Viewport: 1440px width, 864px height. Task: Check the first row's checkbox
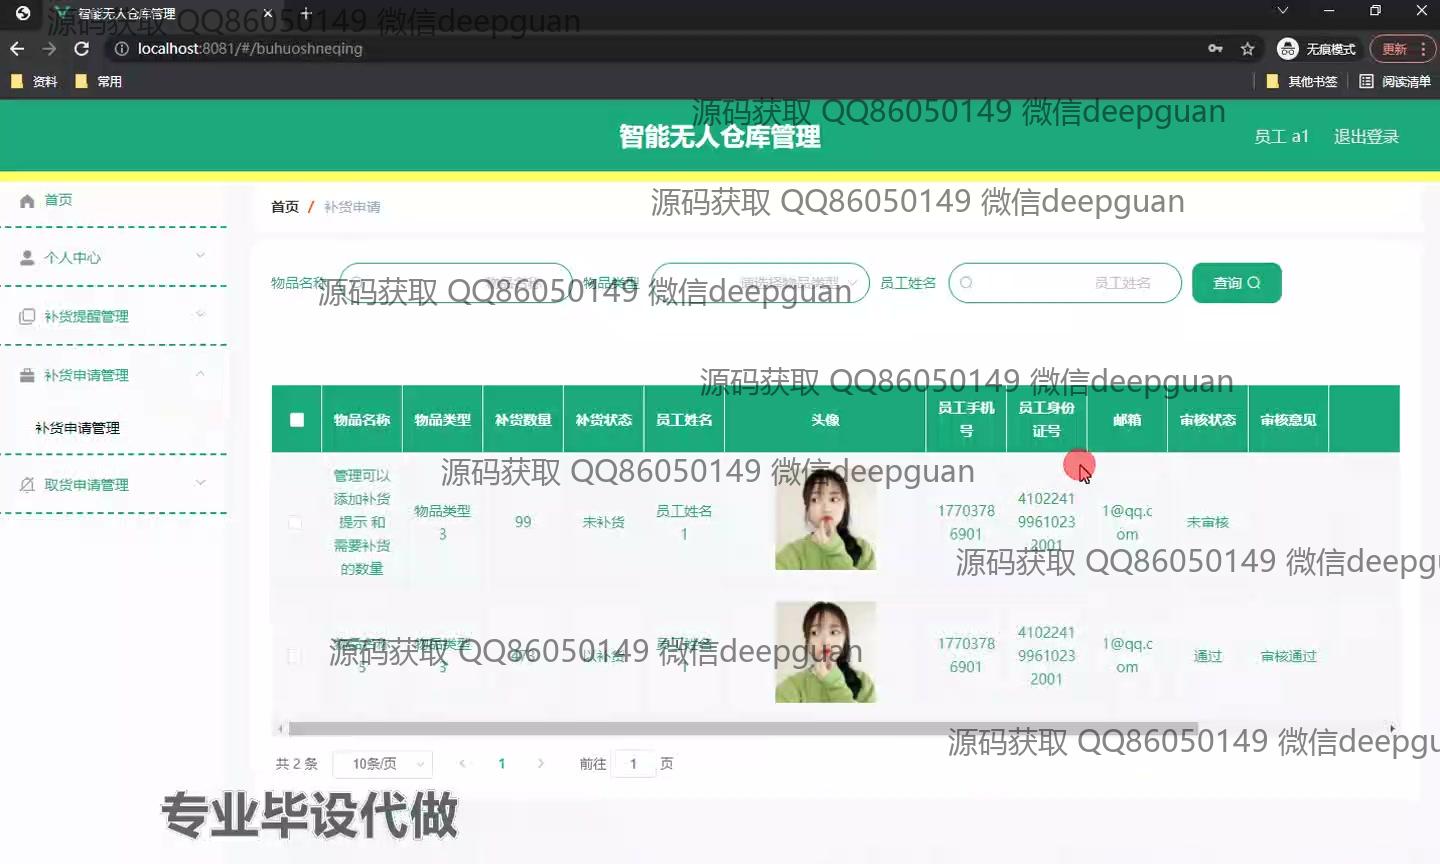pyautogui.click(x=295, y=522)
